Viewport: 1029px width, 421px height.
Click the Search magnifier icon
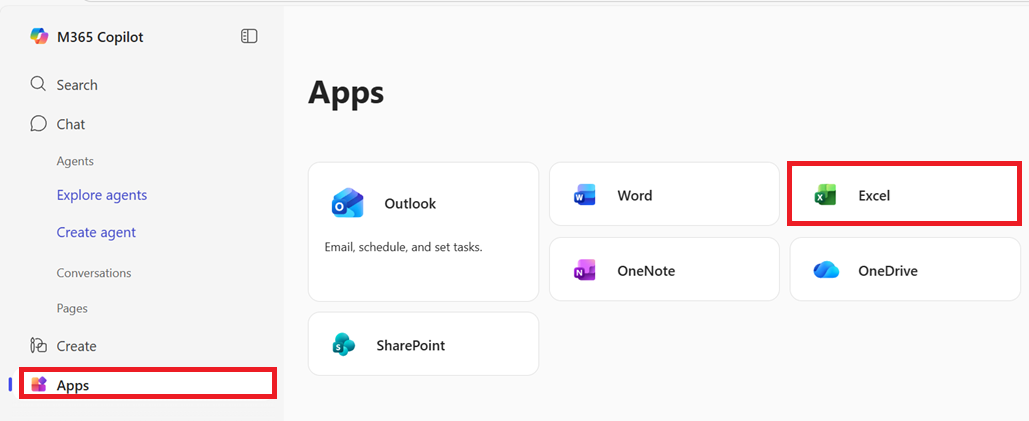[x=38, y=85]
